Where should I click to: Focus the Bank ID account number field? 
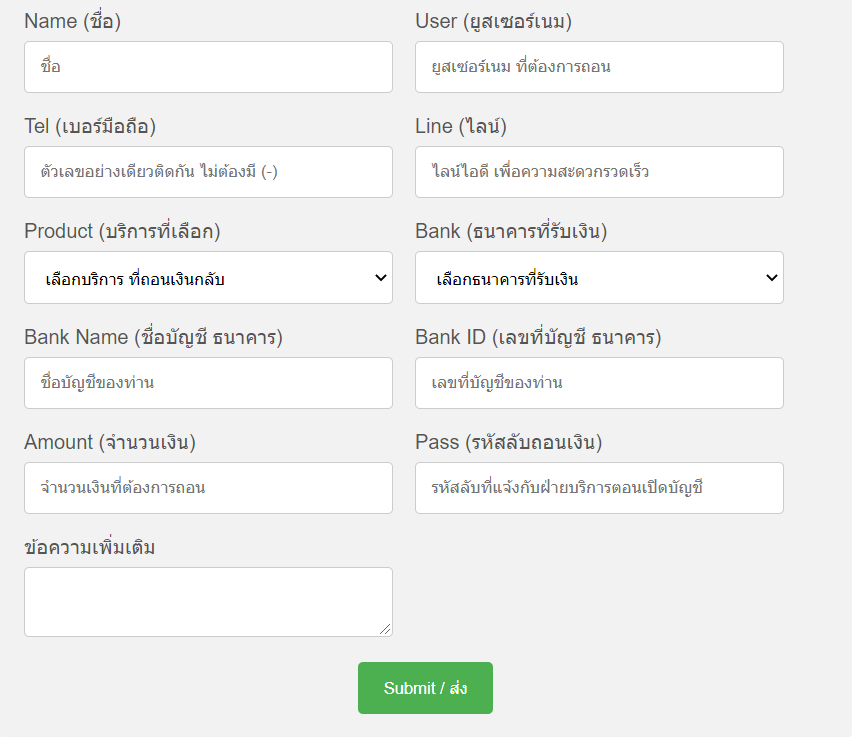pyautogui.click(x=599, y=383)
